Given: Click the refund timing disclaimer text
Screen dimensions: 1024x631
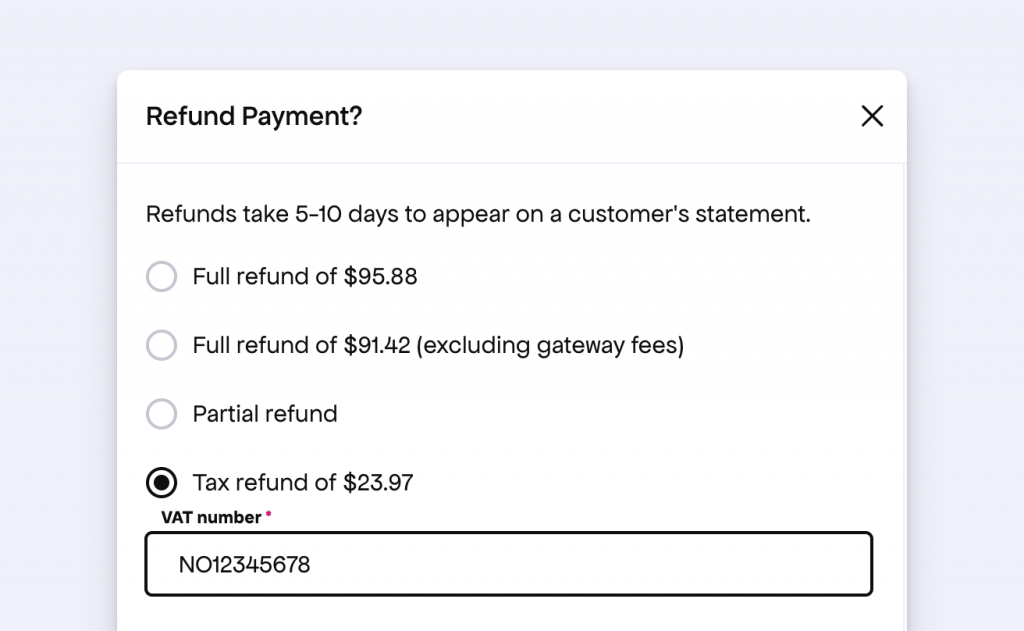Looking at the screenshot, I should click(478, 214).
